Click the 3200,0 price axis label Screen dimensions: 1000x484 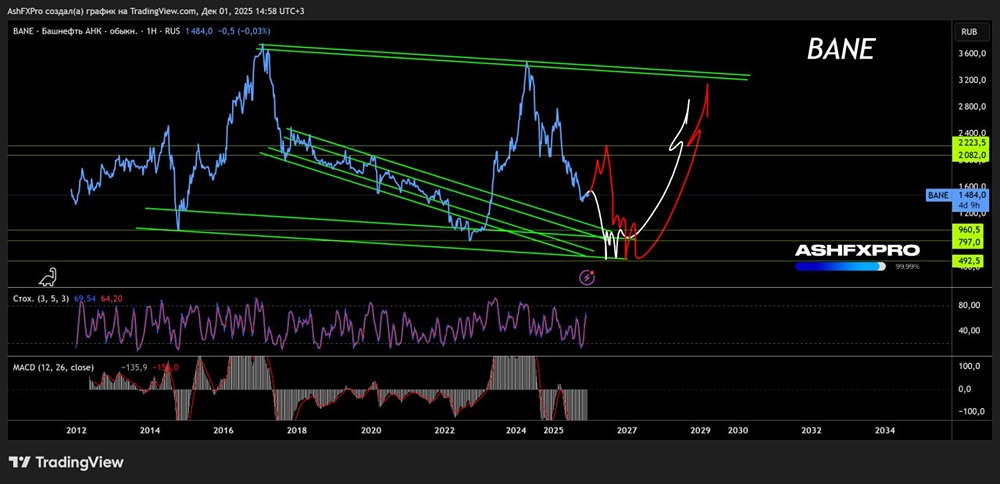click(x=973, y=80)
